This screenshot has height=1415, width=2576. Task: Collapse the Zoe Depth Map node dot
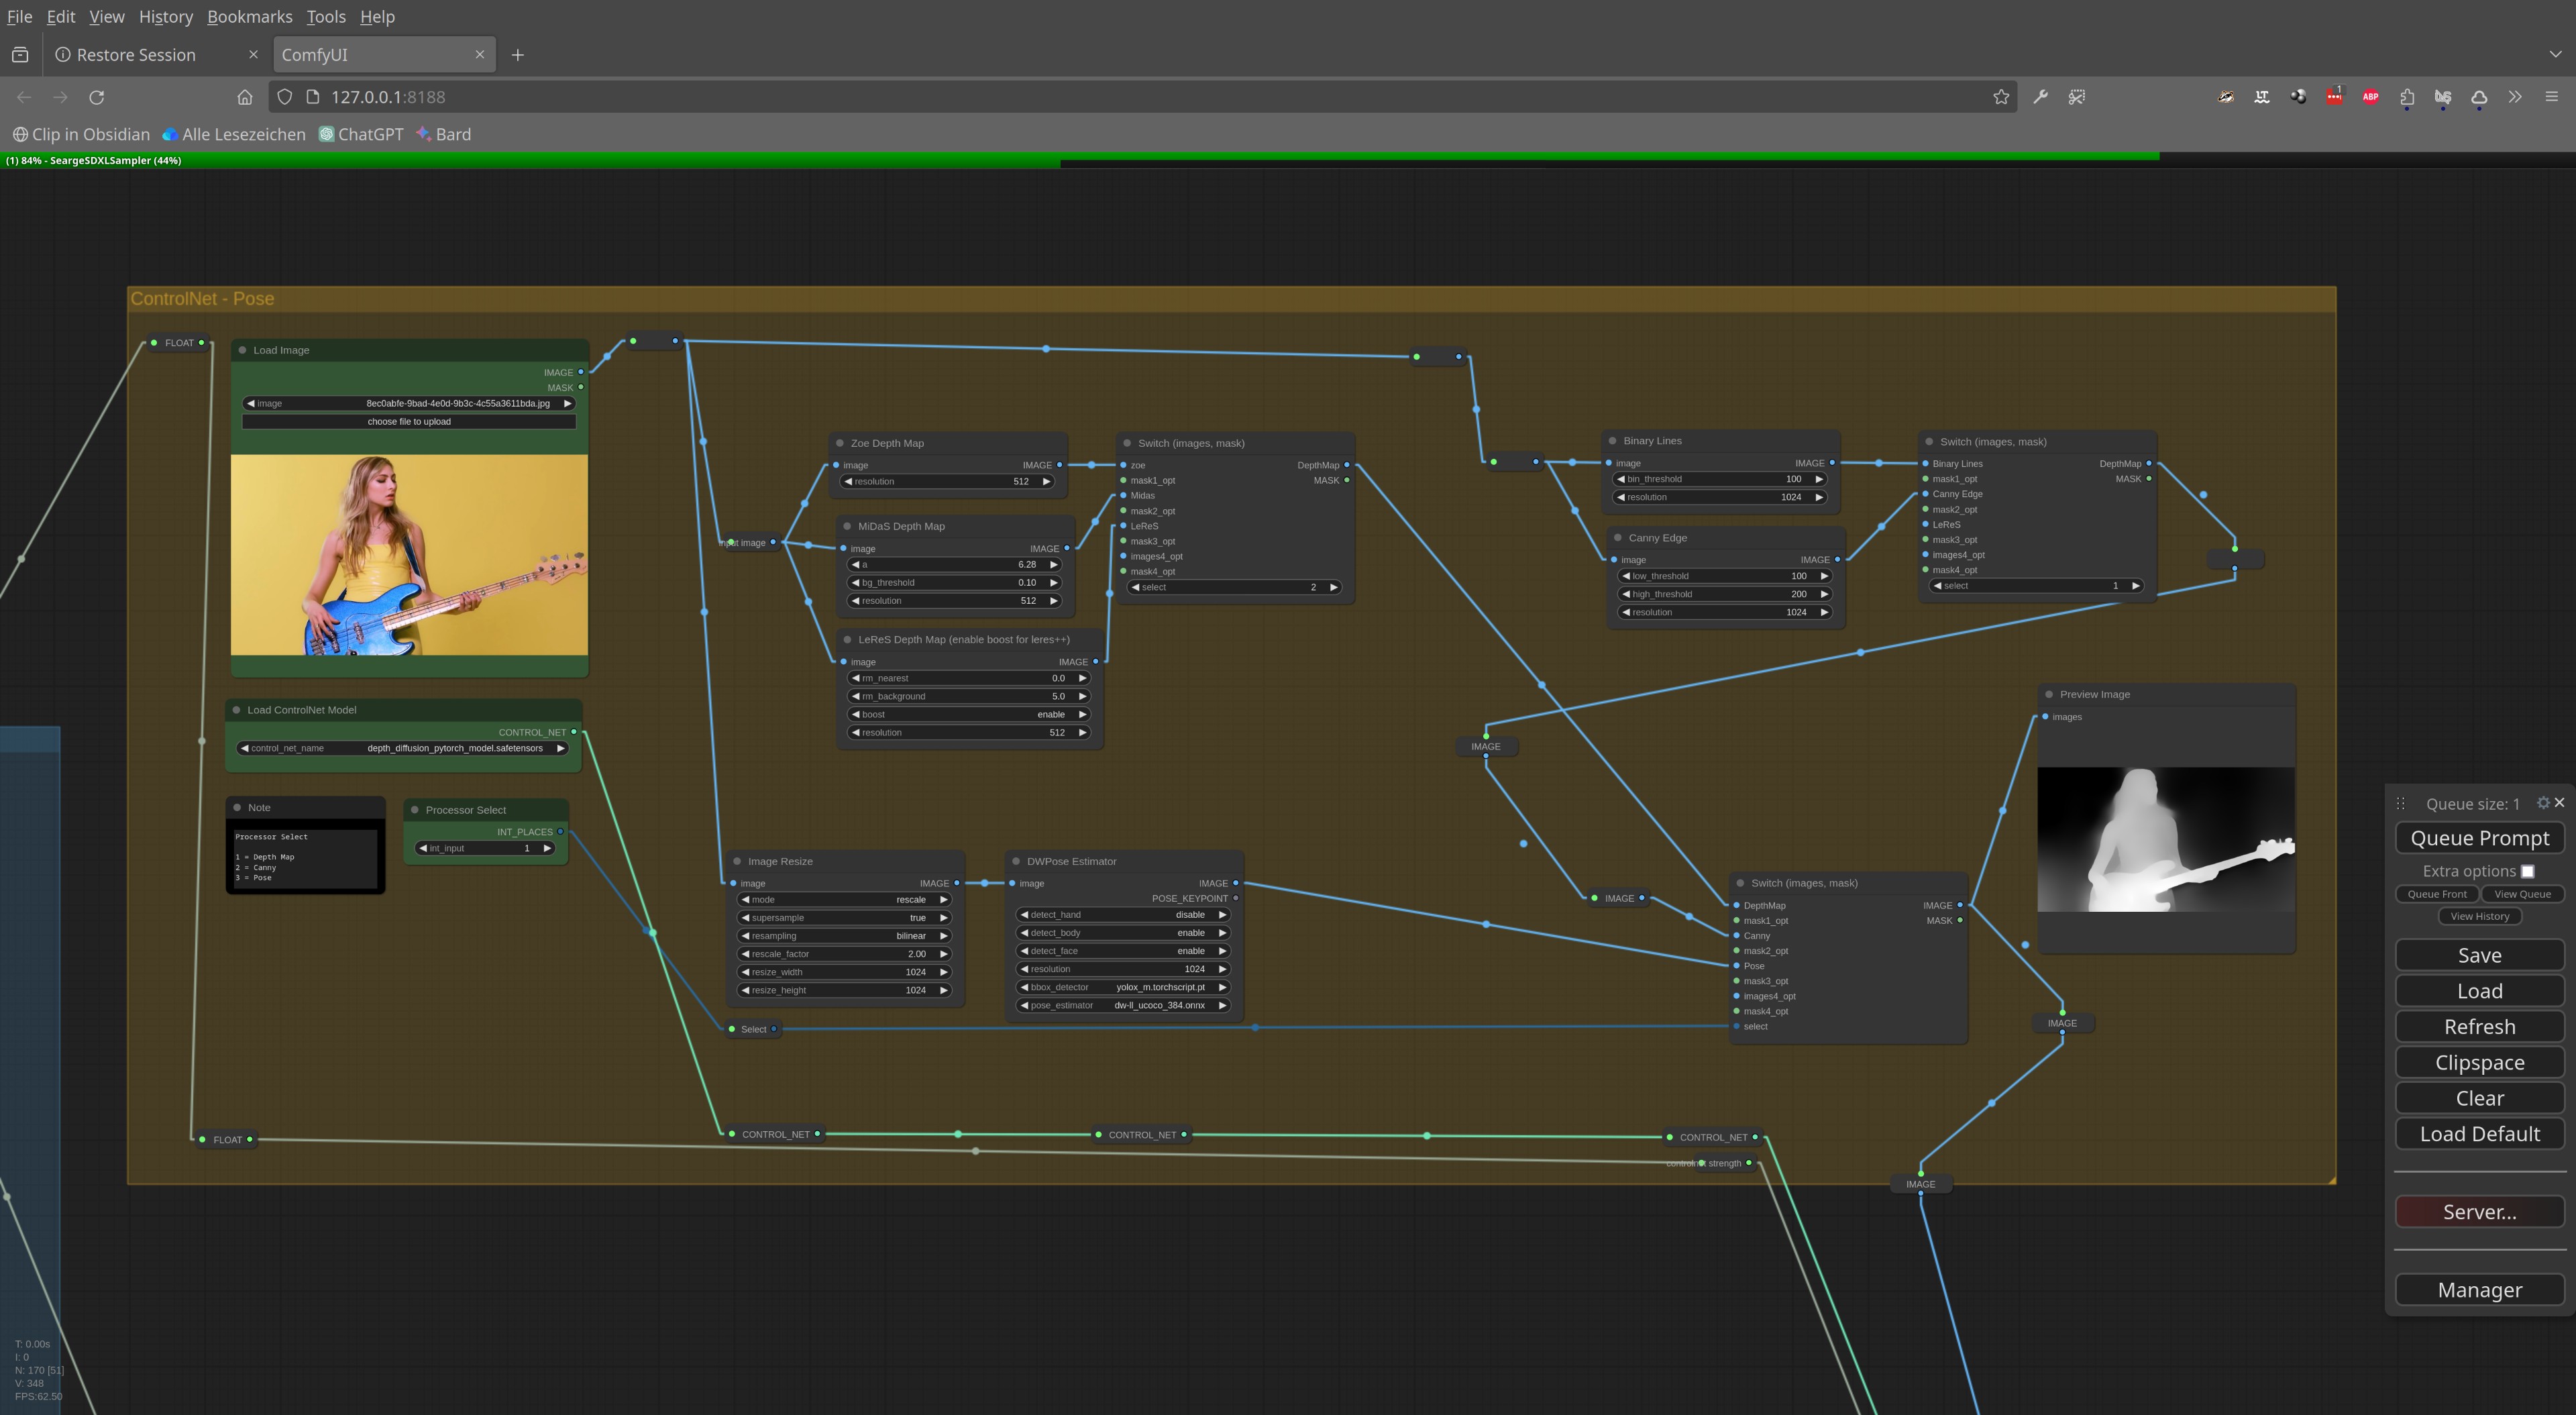(x=840, y=443)
